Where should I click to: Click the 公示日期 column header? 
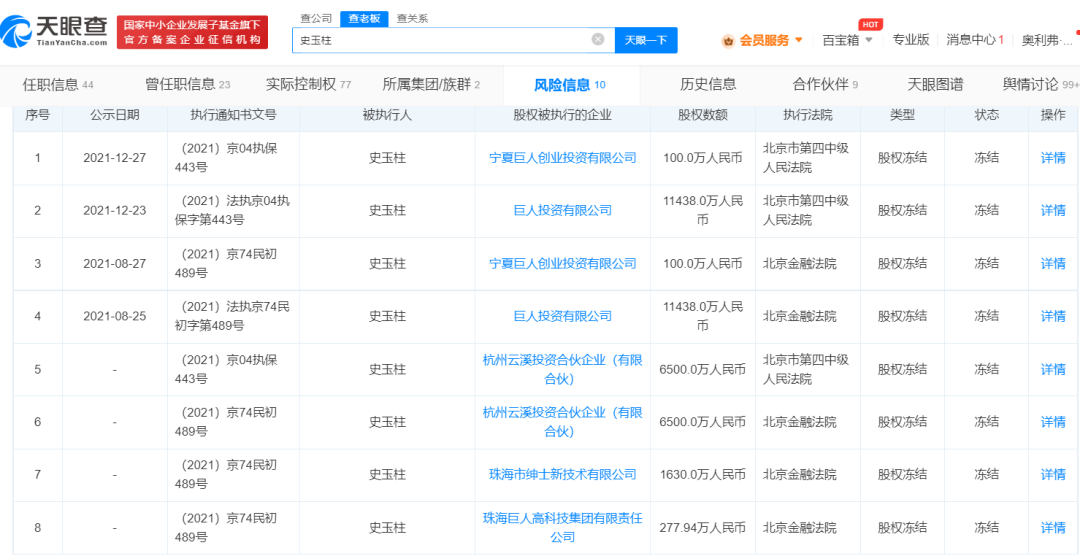point(114,115)
